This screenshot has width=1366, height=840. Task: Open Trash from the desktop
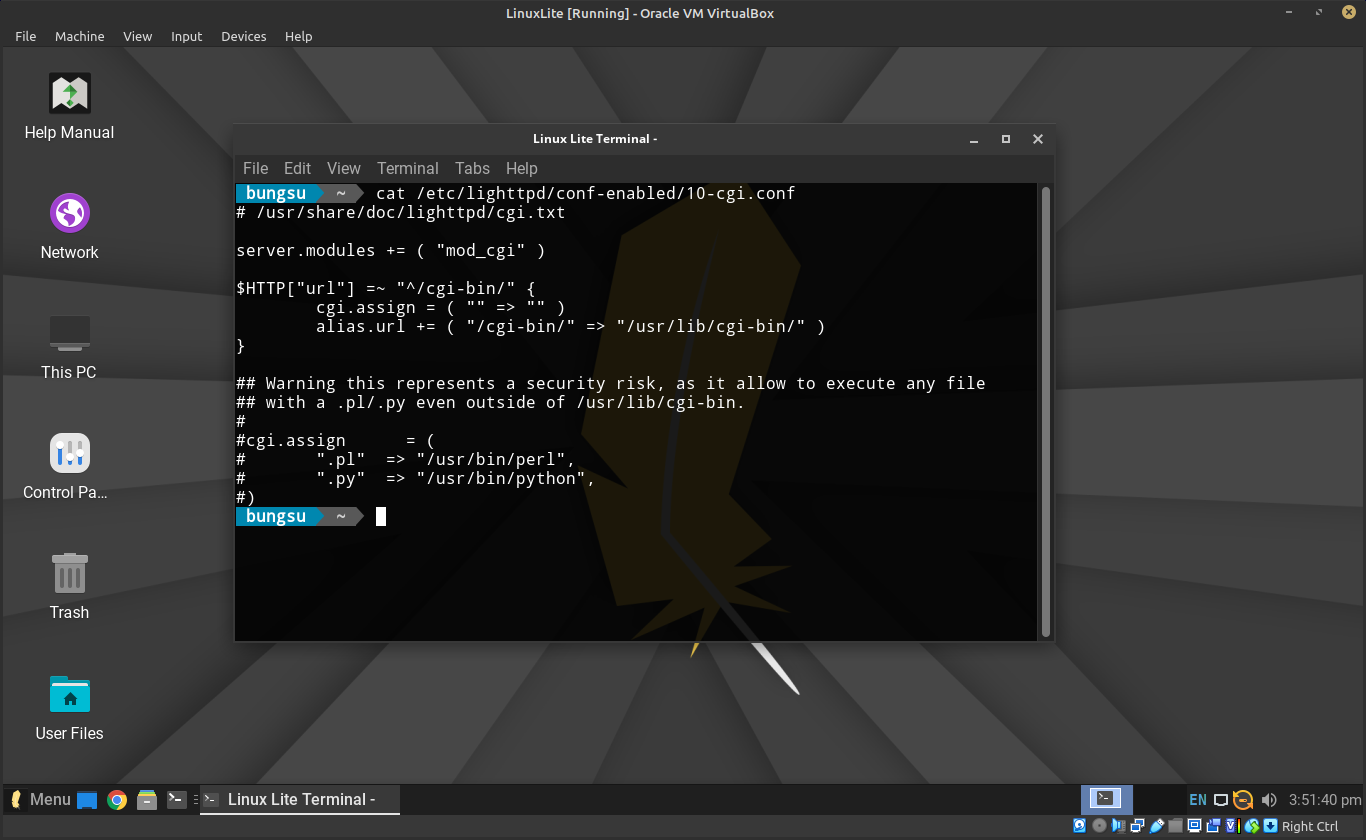pyautogui.click(x=68, y=585)
